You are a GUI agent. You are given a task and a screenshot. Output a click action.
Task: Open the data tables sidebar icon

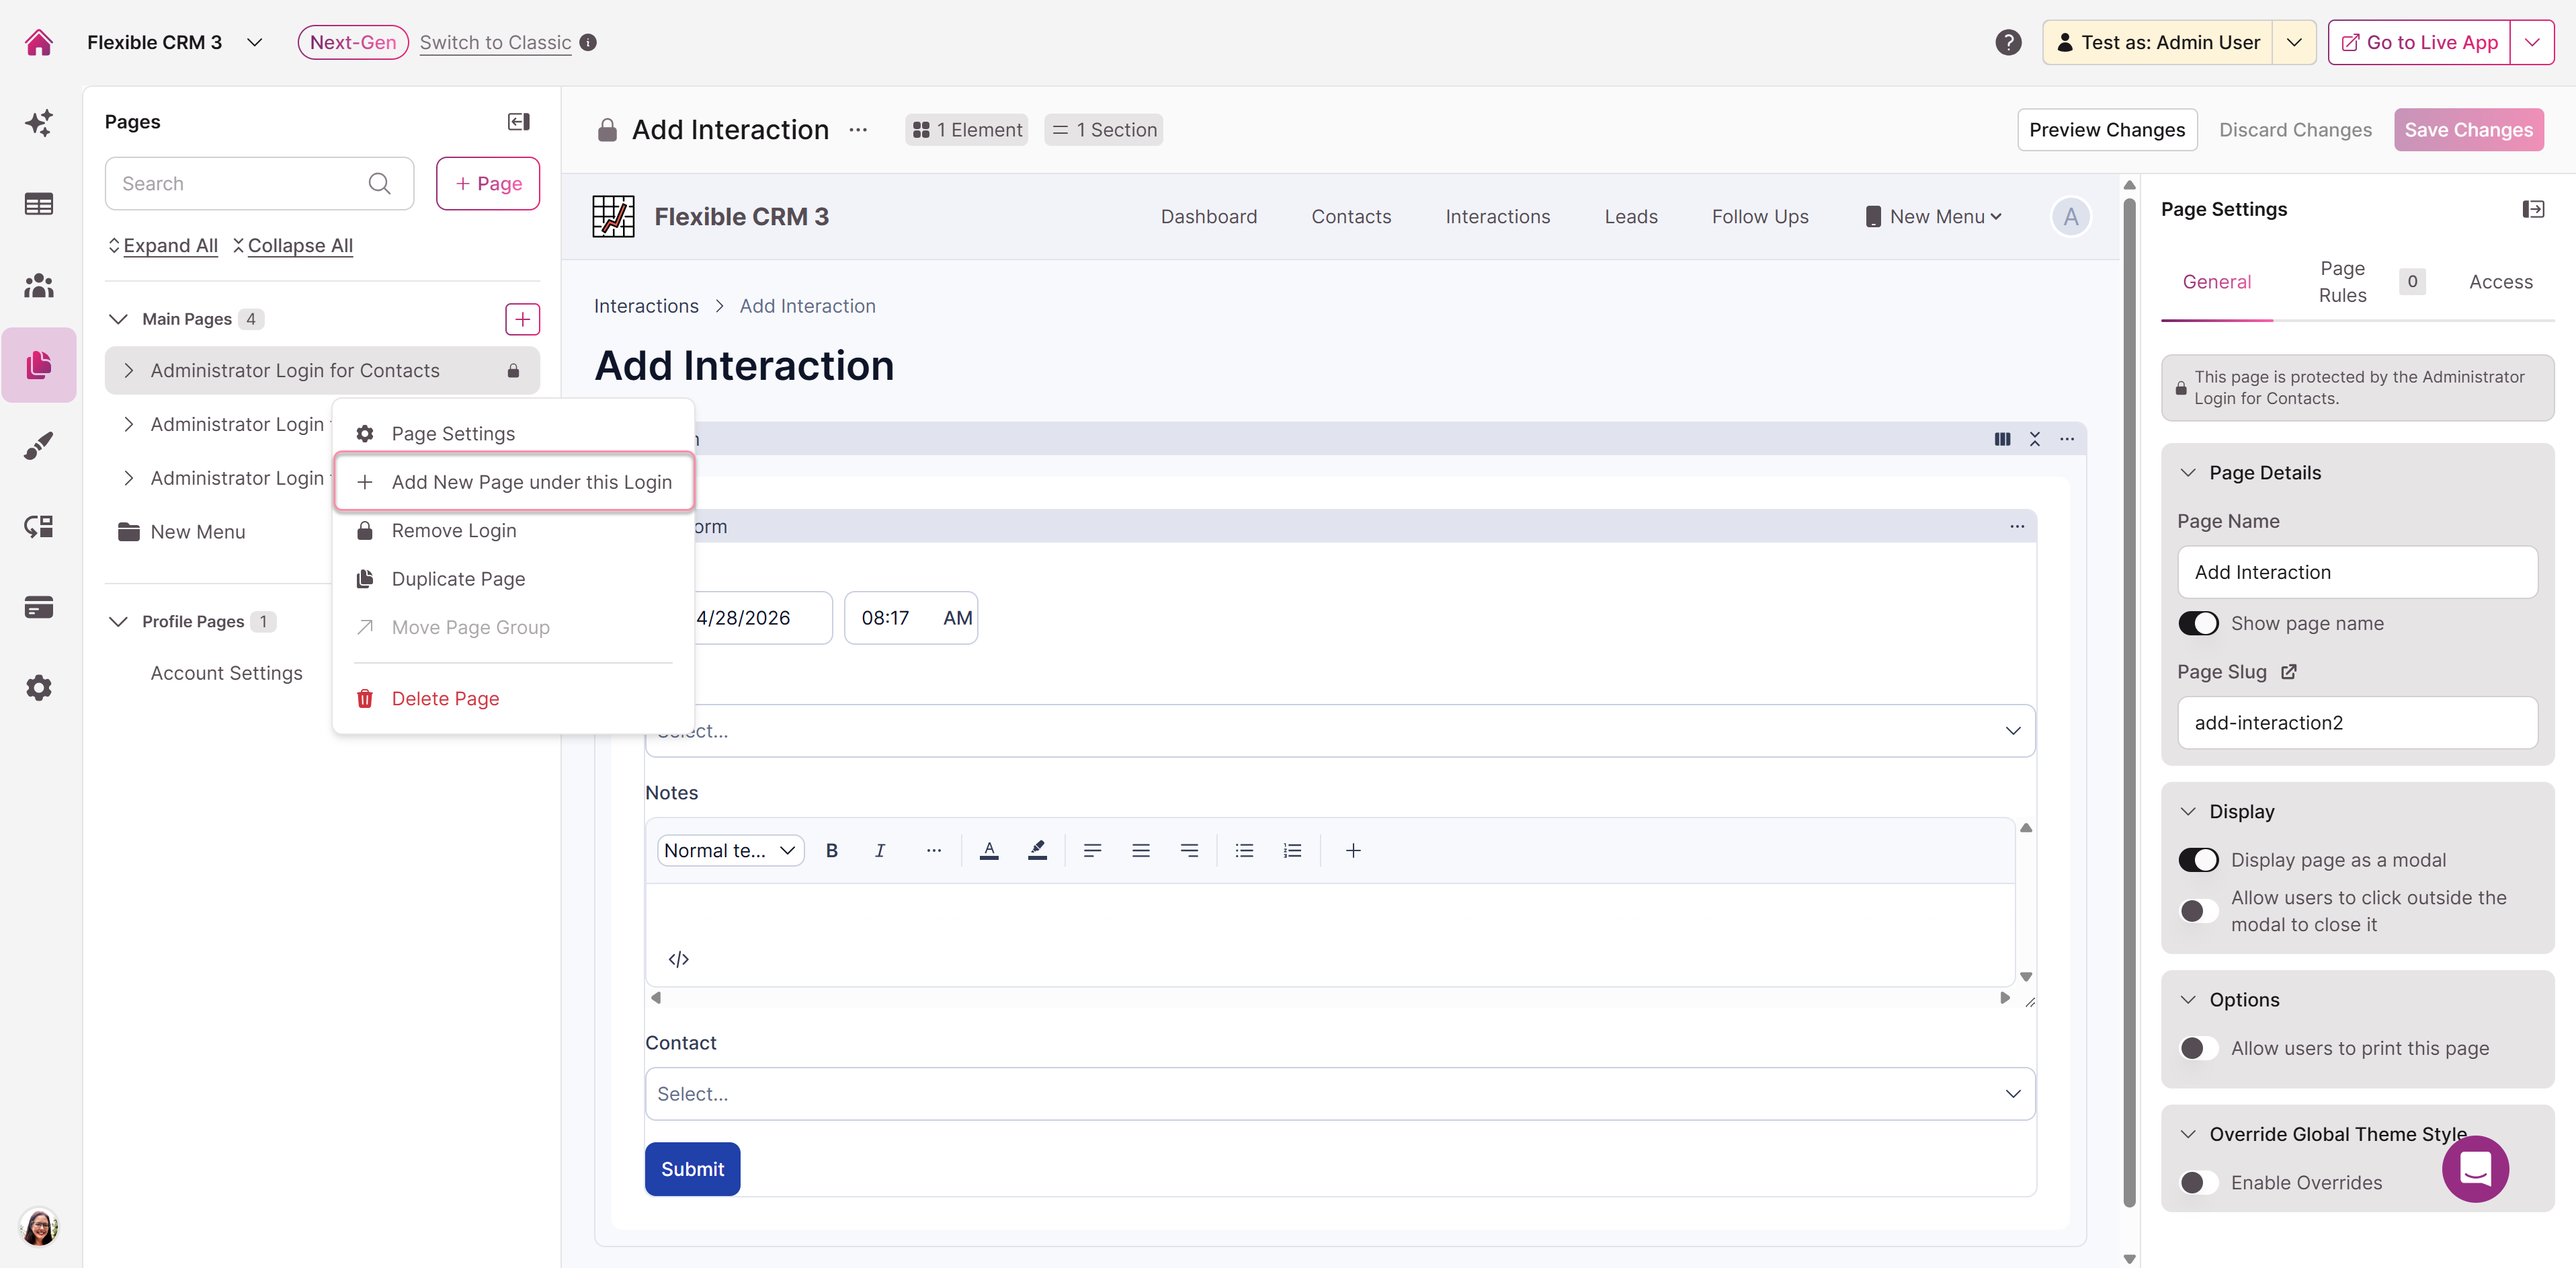tap(38, 204)
